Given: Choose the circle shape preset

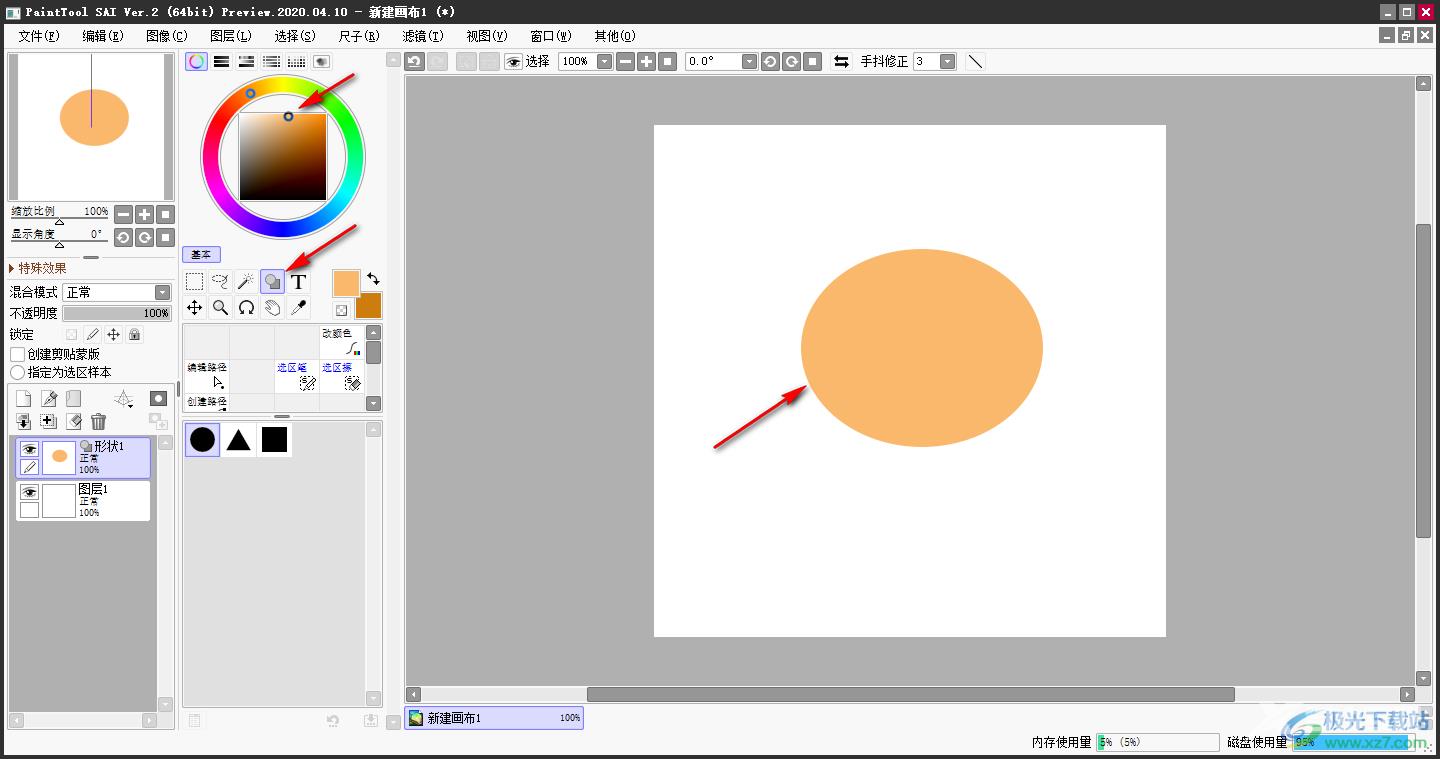Looking at the screenshot, I should point(203,439).
